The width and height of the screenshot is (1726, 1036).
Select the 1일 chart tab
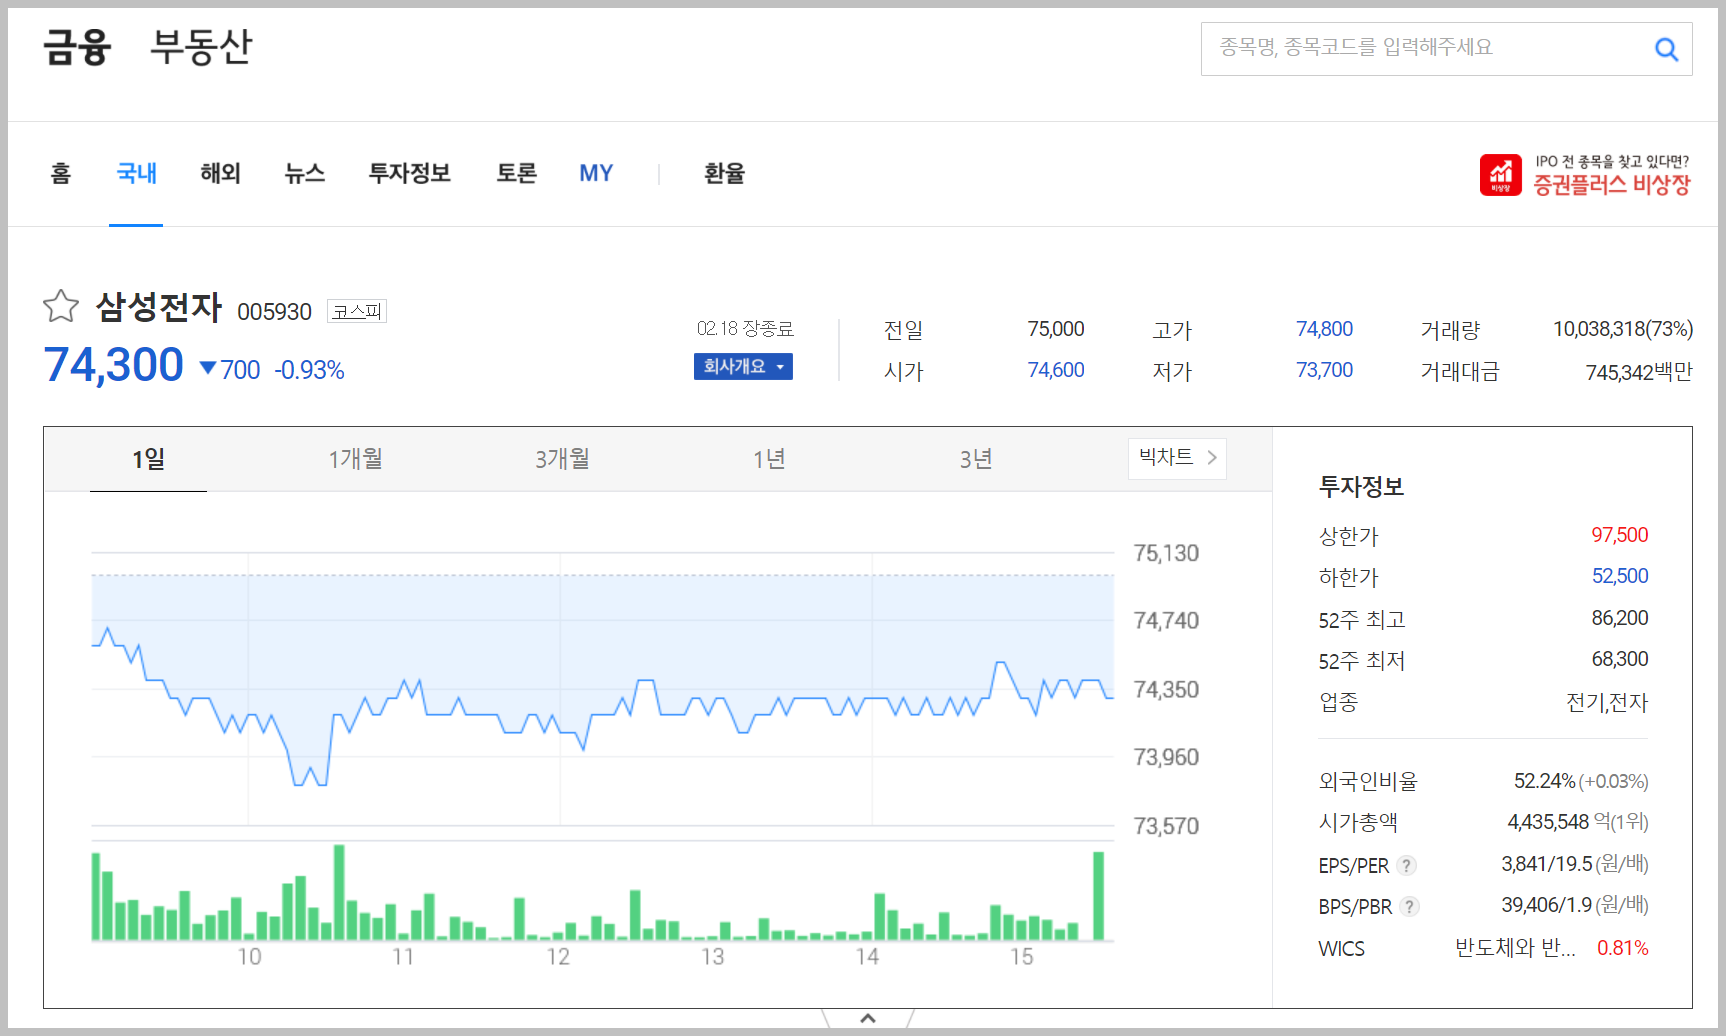point(148,459)
